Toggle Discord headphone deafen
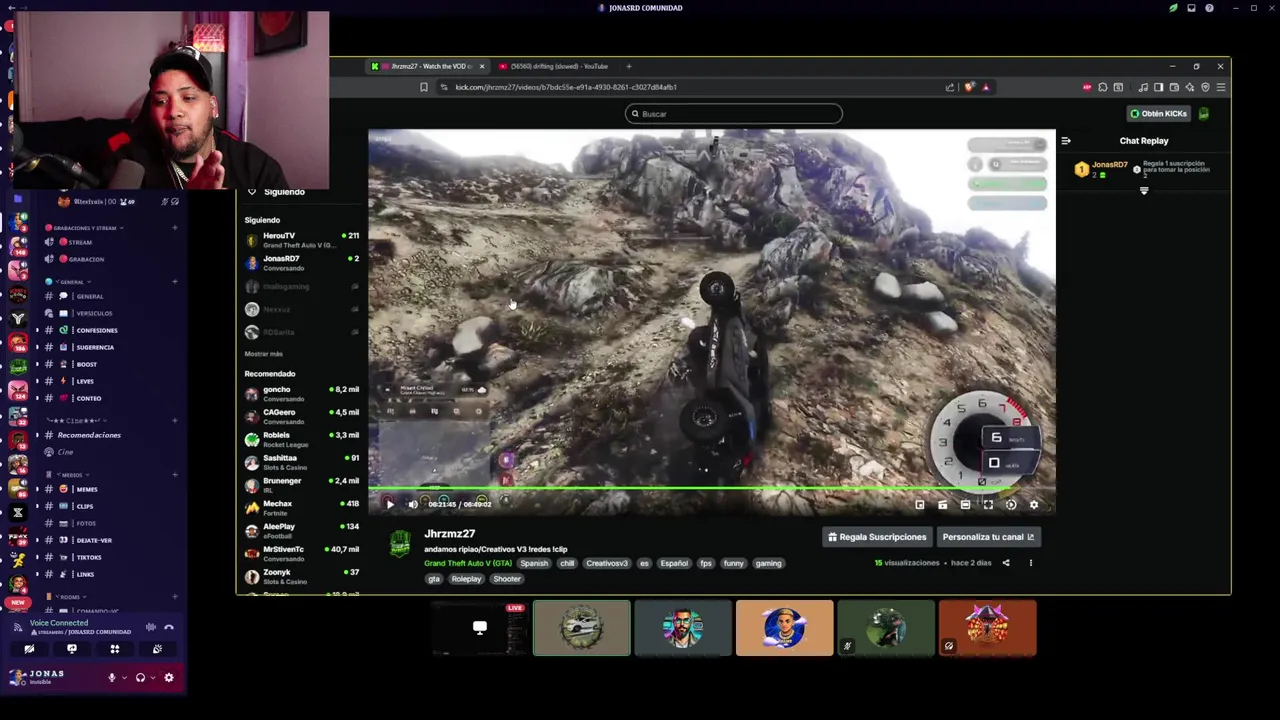Viewport: 1280px width, 720px height. 140,678
